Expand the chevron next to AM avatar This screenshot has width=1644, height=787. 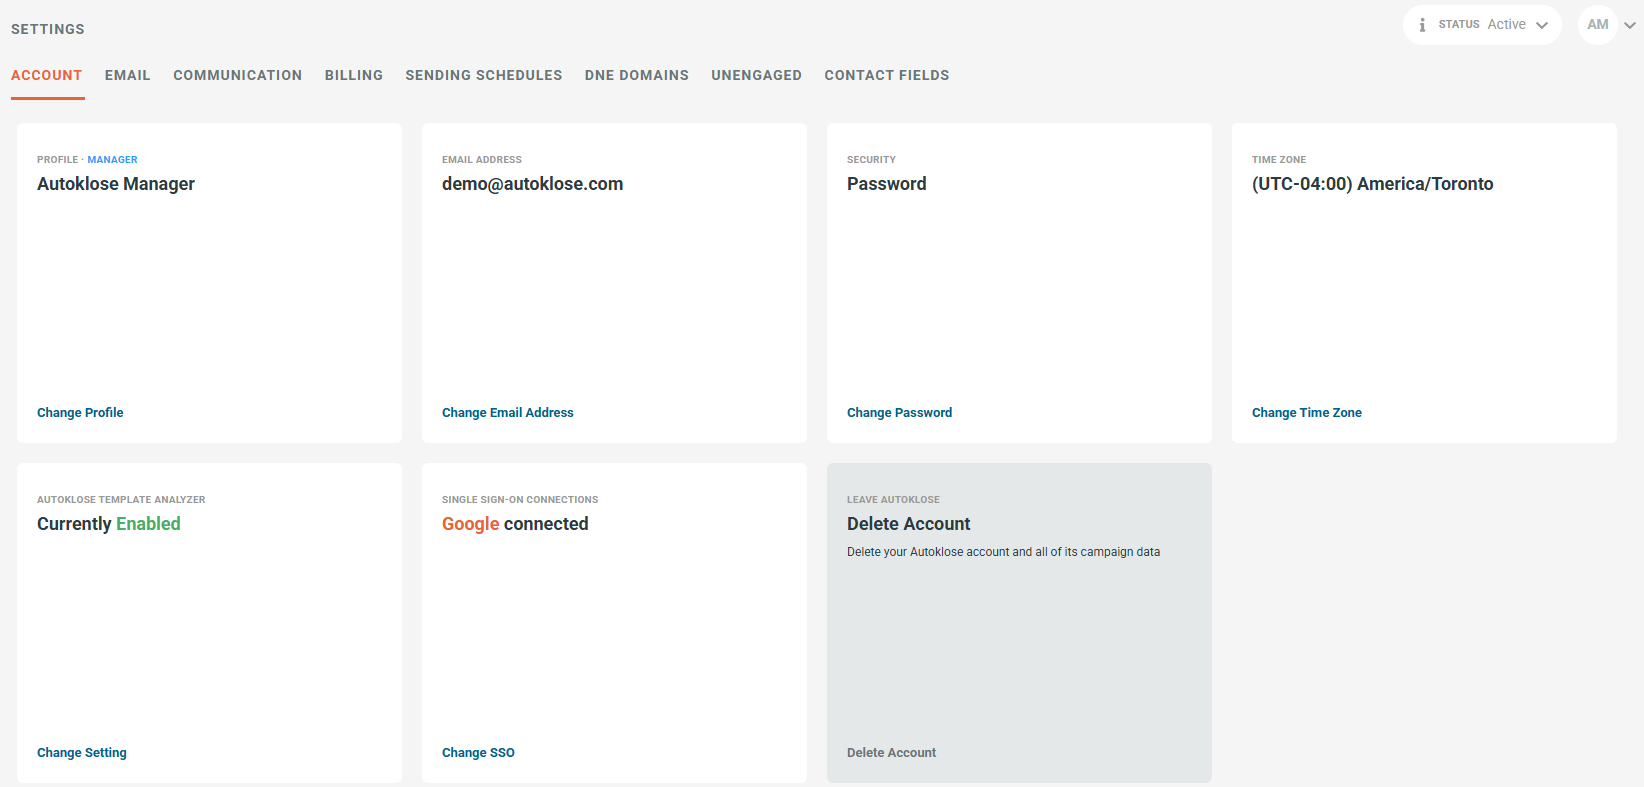(x=1630, y=25)
